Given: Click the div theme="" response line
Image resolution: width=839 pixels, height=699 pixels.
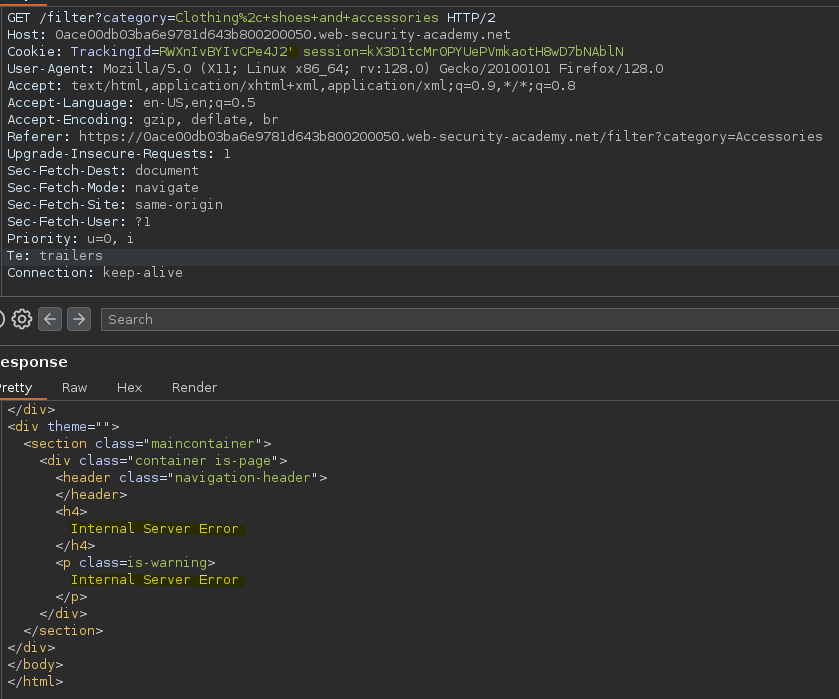Looking at the screenshot, I should pos(63,427).
